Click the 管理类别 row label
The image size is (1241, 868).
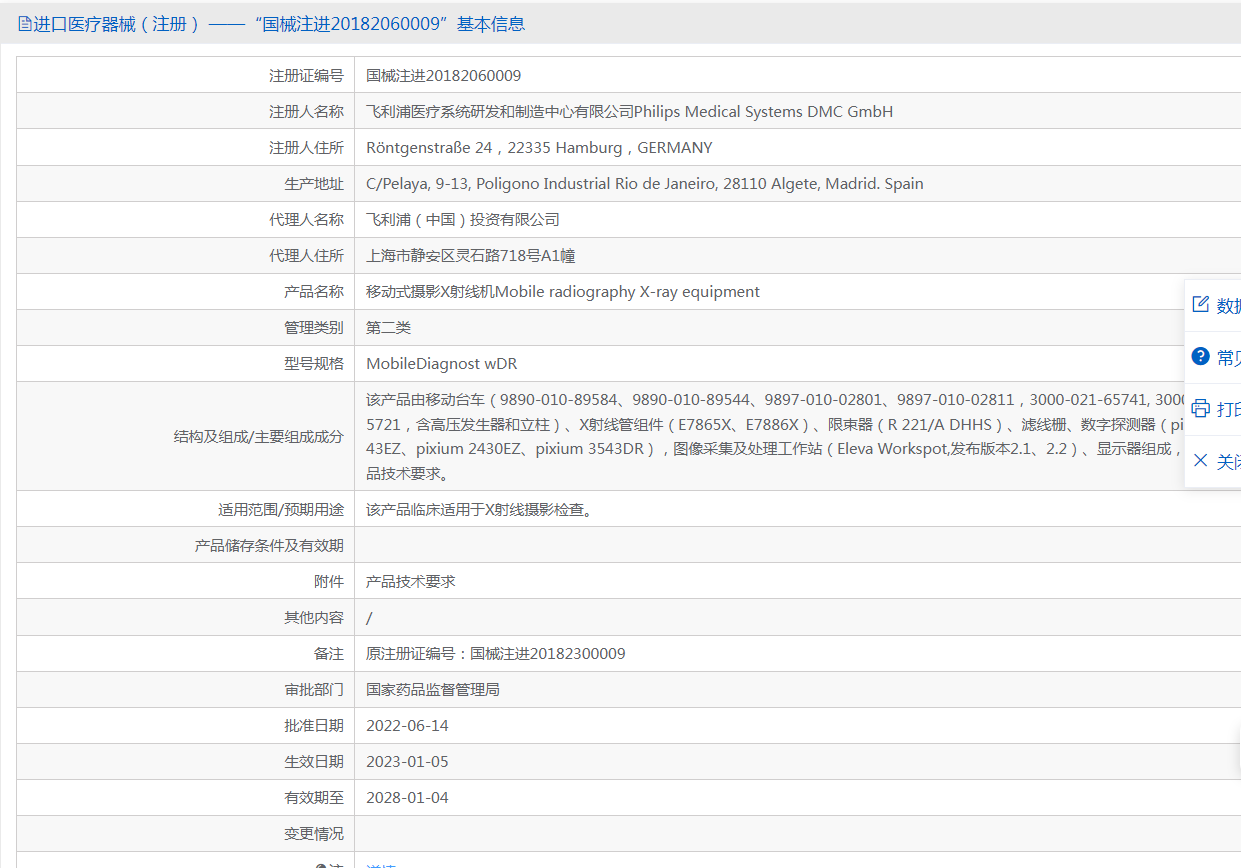click(314, 327)
